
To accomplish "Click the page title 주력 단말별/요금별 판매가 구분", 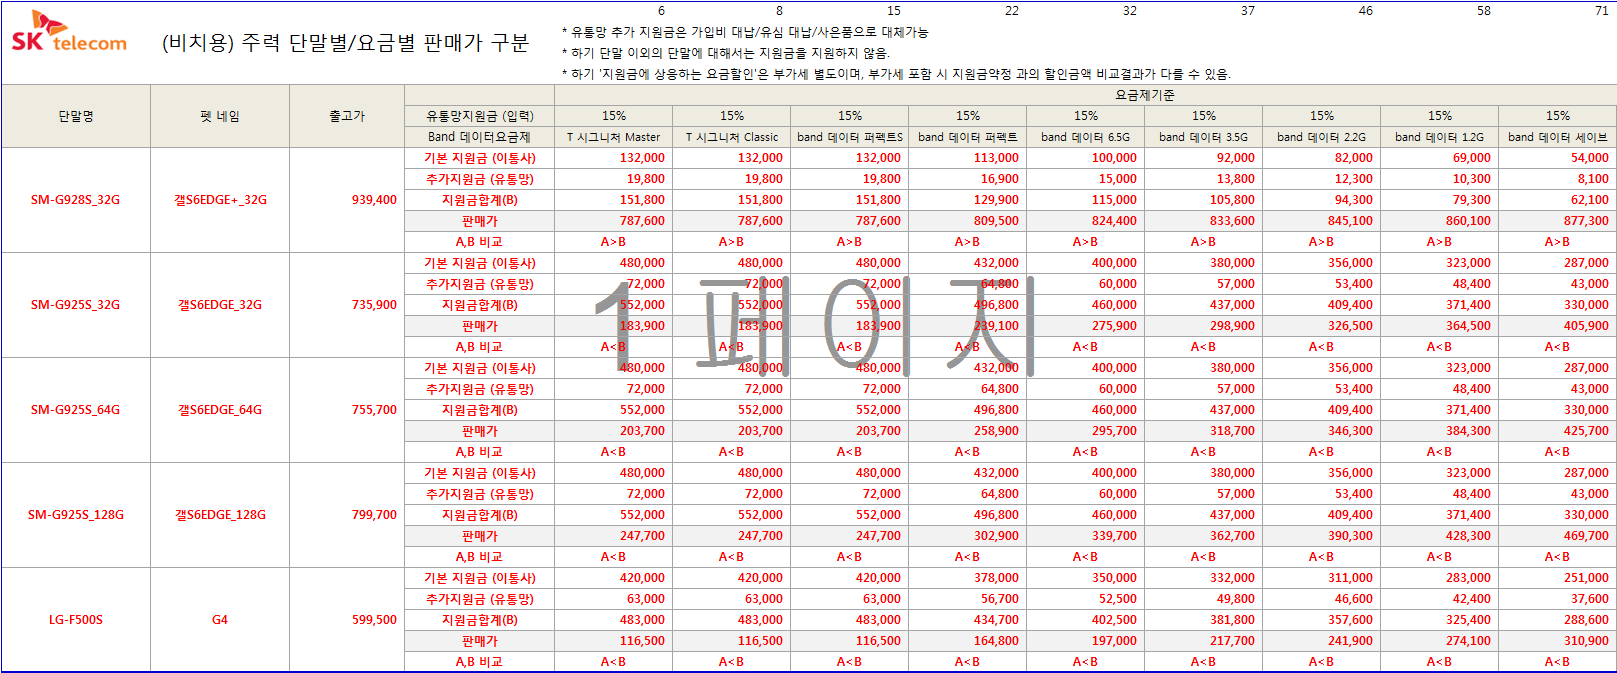I will point(345,43).
